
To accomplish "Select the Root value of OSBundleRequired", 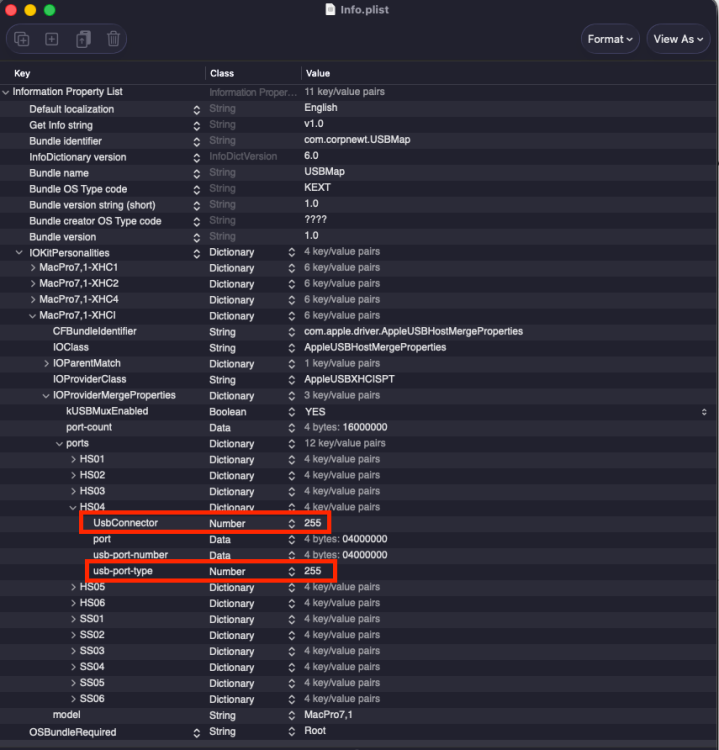I will click(315, 731).
